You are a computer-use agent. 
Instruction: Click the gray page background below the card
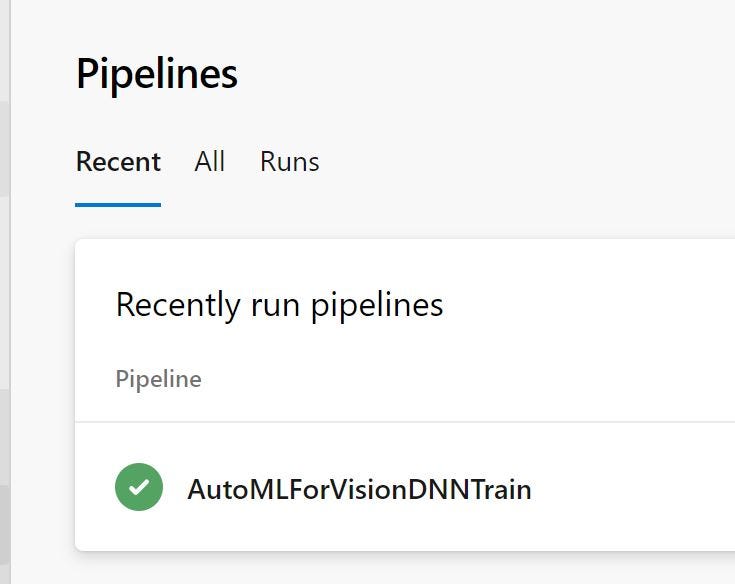pyautogui.click(x=400, y=568)
